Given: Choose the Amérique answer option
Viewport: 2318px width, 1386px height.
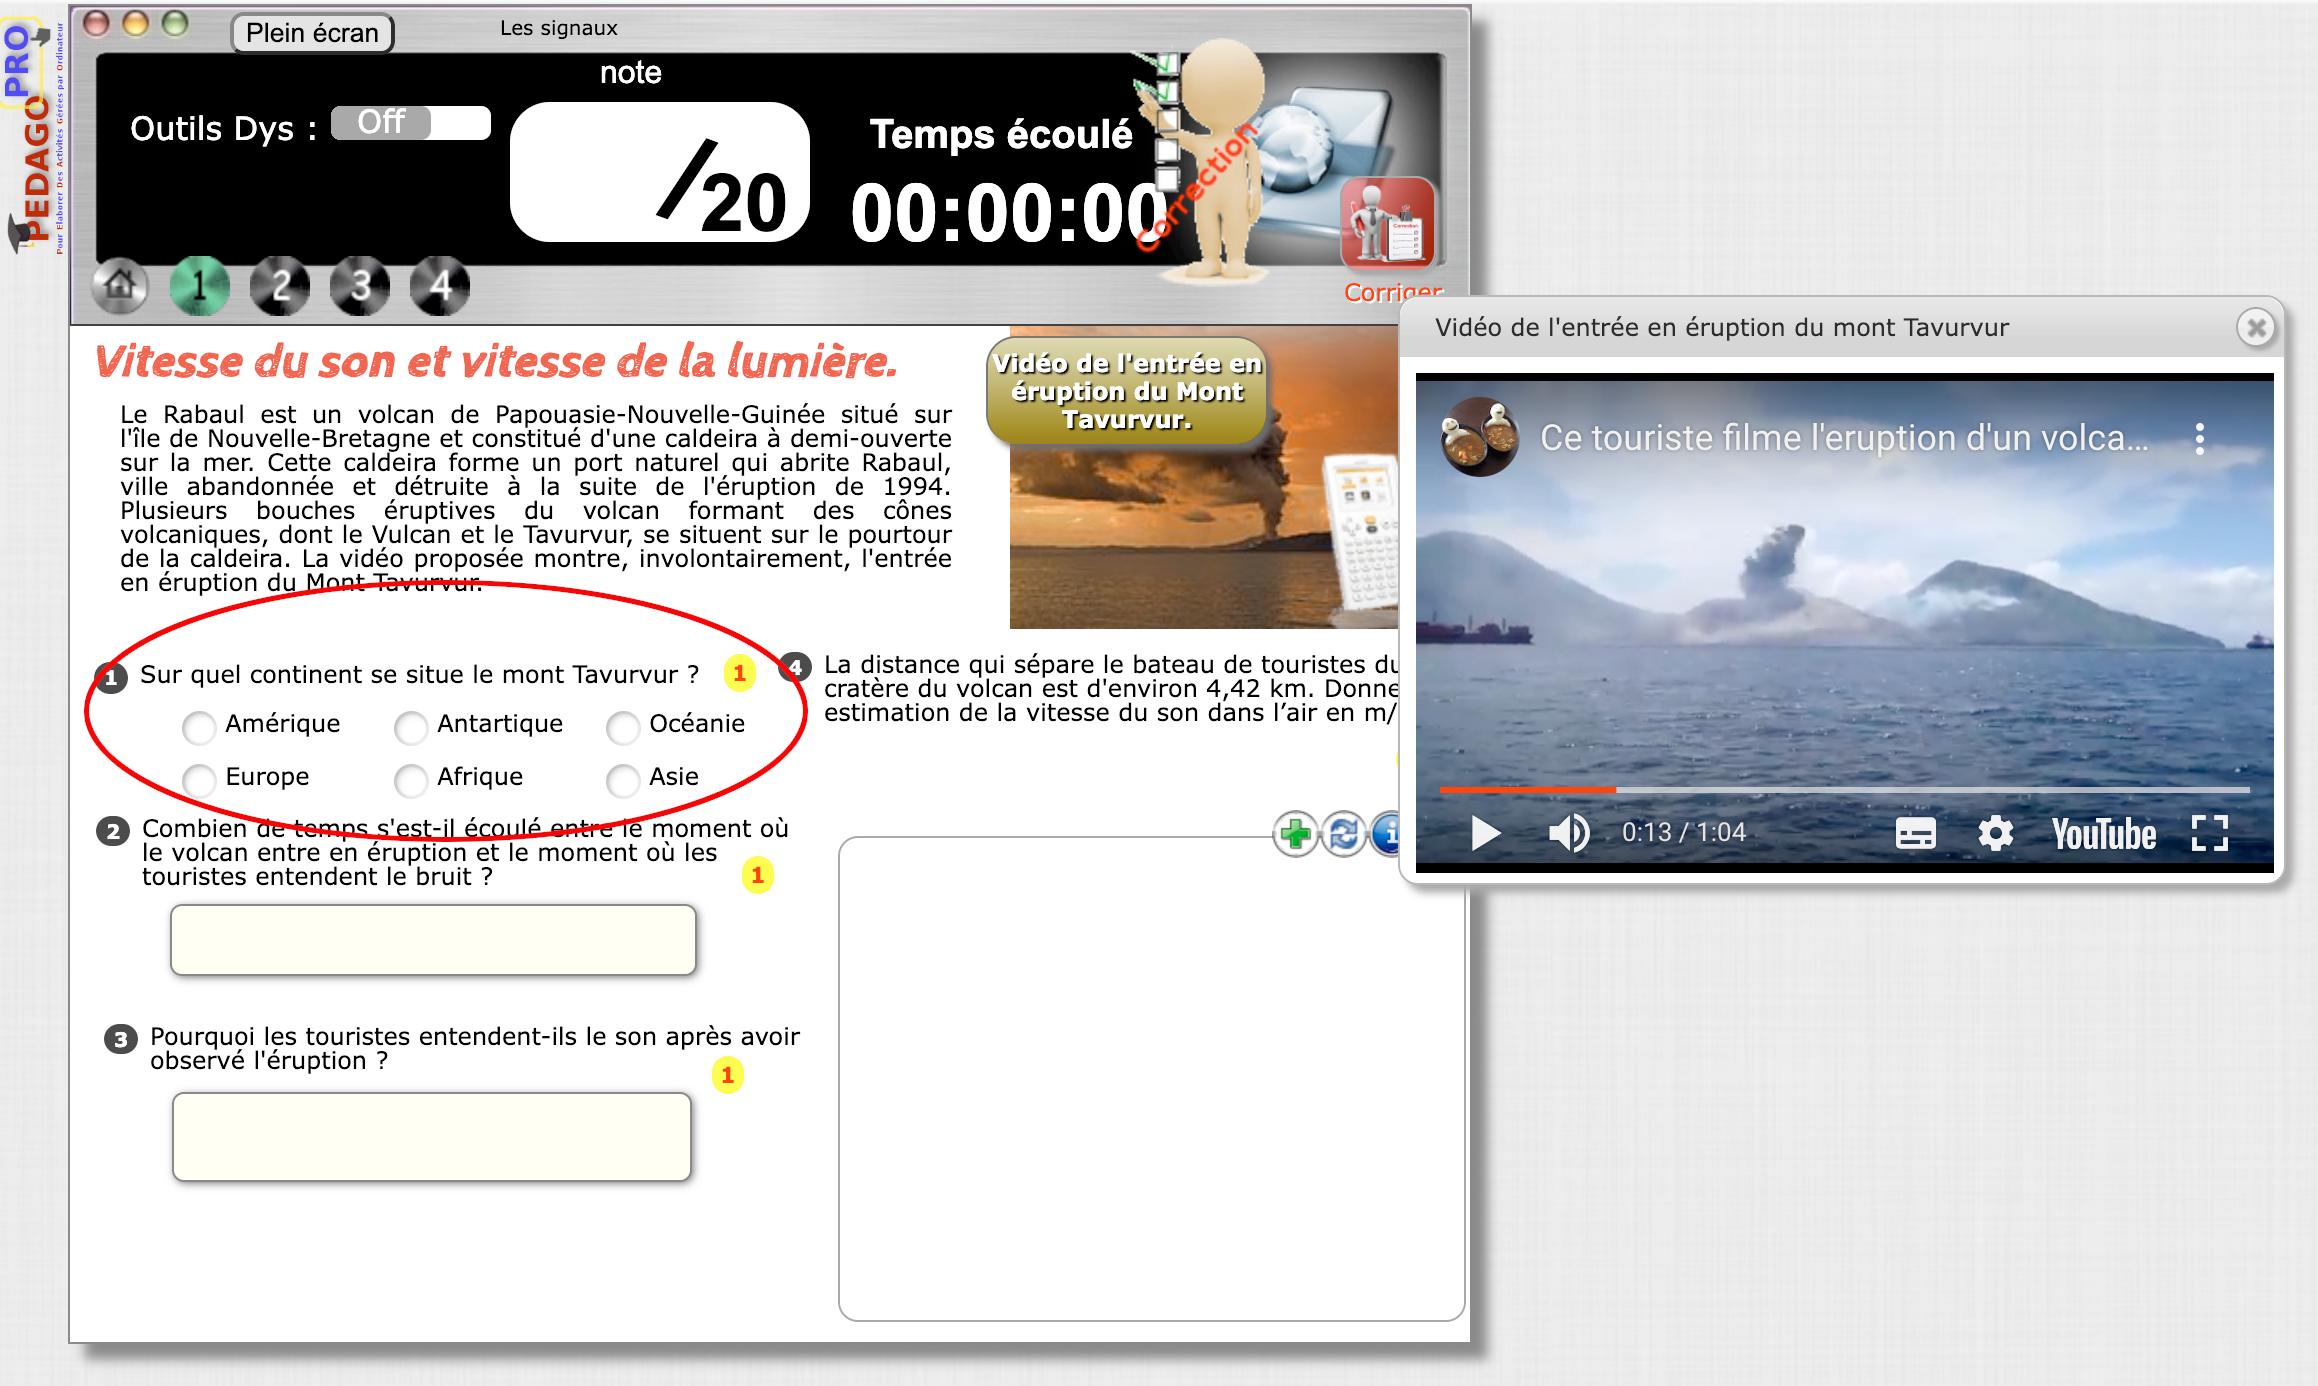Looking at the screenshot, I should click(x=199, y=728).
